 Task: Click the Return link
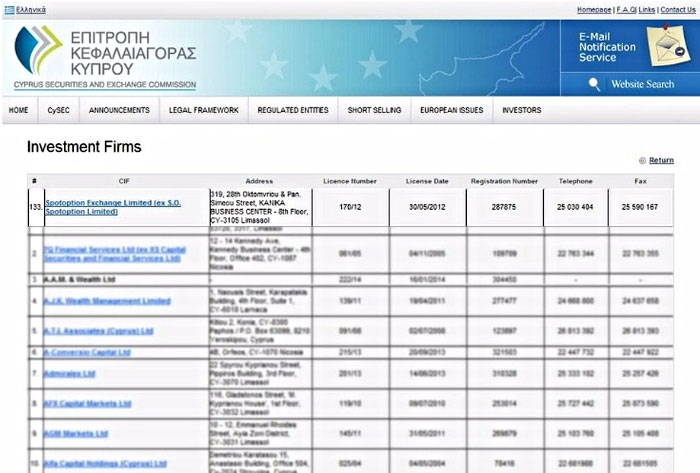[661, 160]
